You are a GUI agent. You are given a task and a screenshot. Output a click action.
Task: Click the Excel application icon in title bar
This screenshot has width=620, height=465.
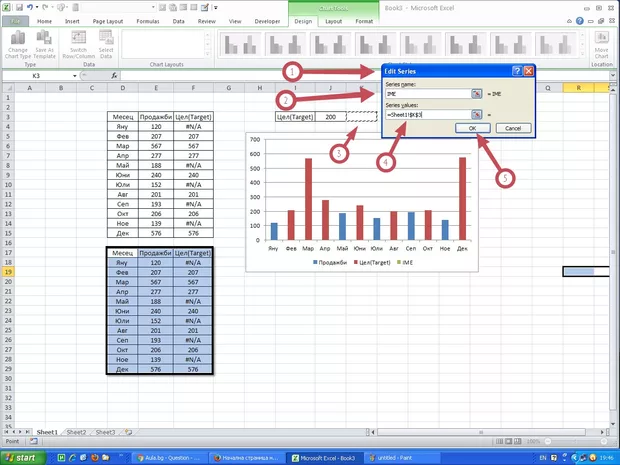coord(7,7)
